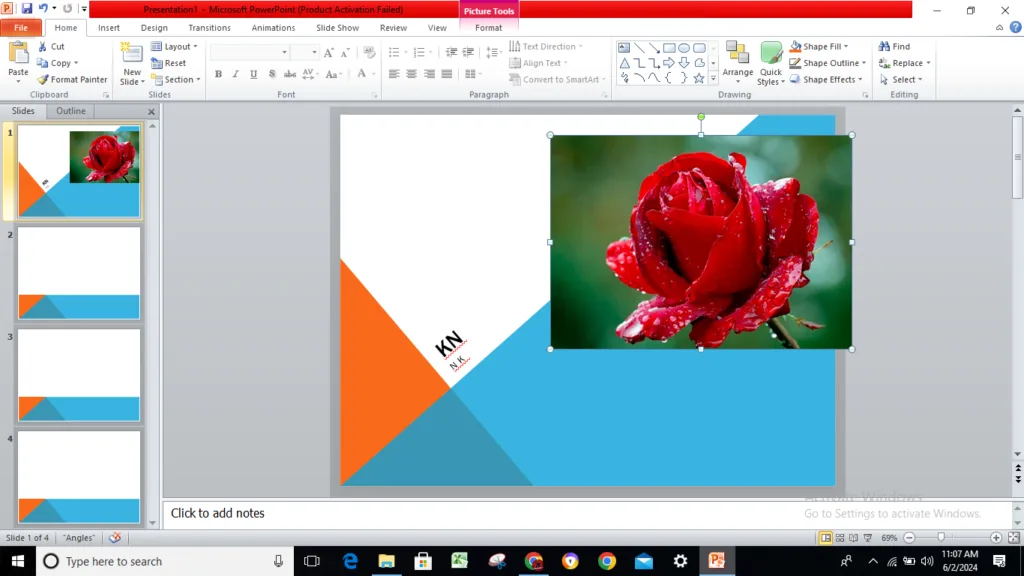Viewport: 1024px width, 576px height.
Task: Click the zoom slider handle in status bar
Action: coord(941,538)
